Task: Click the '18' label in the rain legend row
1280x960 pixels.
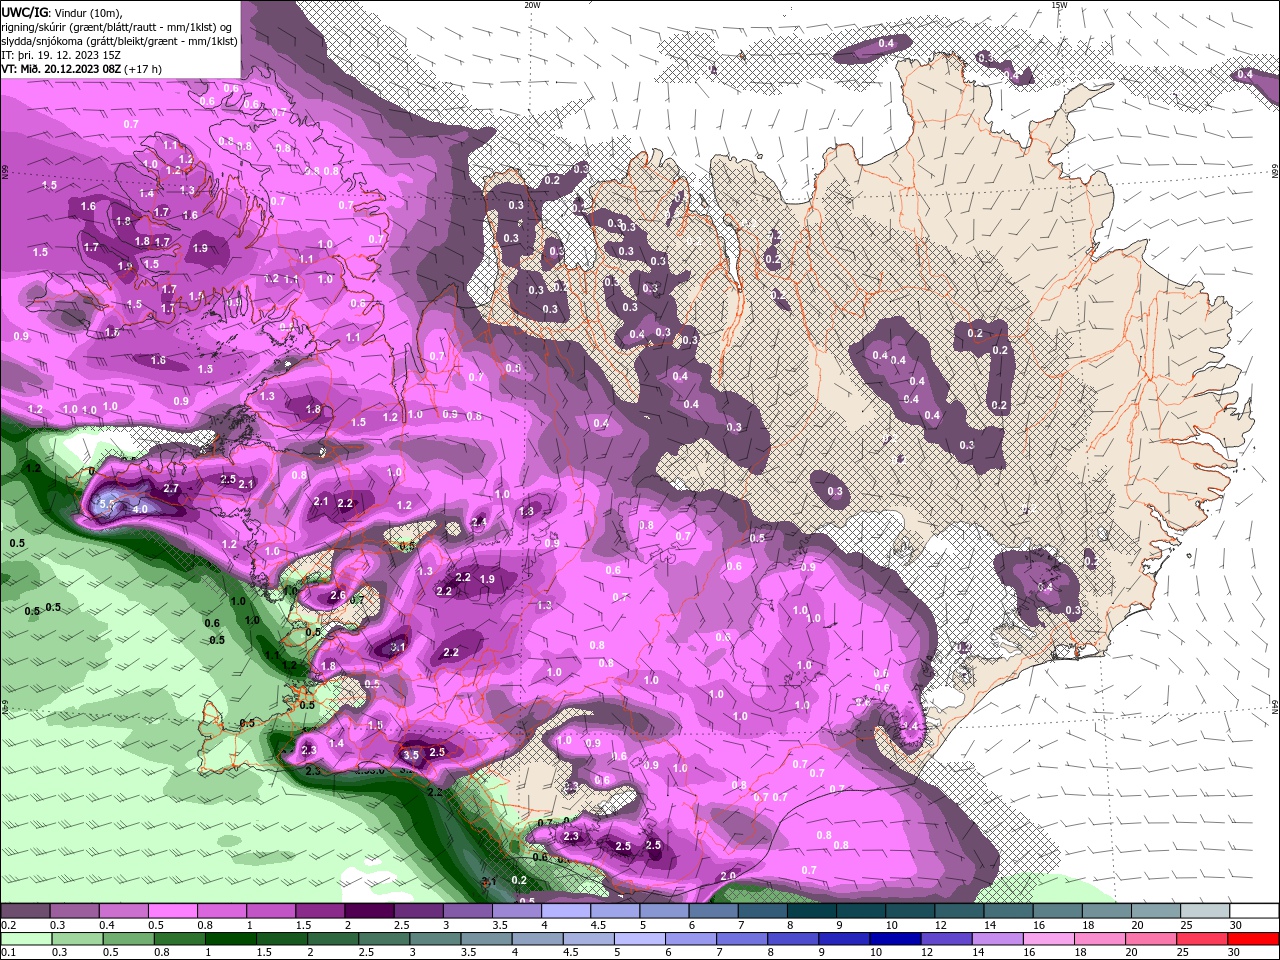Action: (x=1082, y=953)
